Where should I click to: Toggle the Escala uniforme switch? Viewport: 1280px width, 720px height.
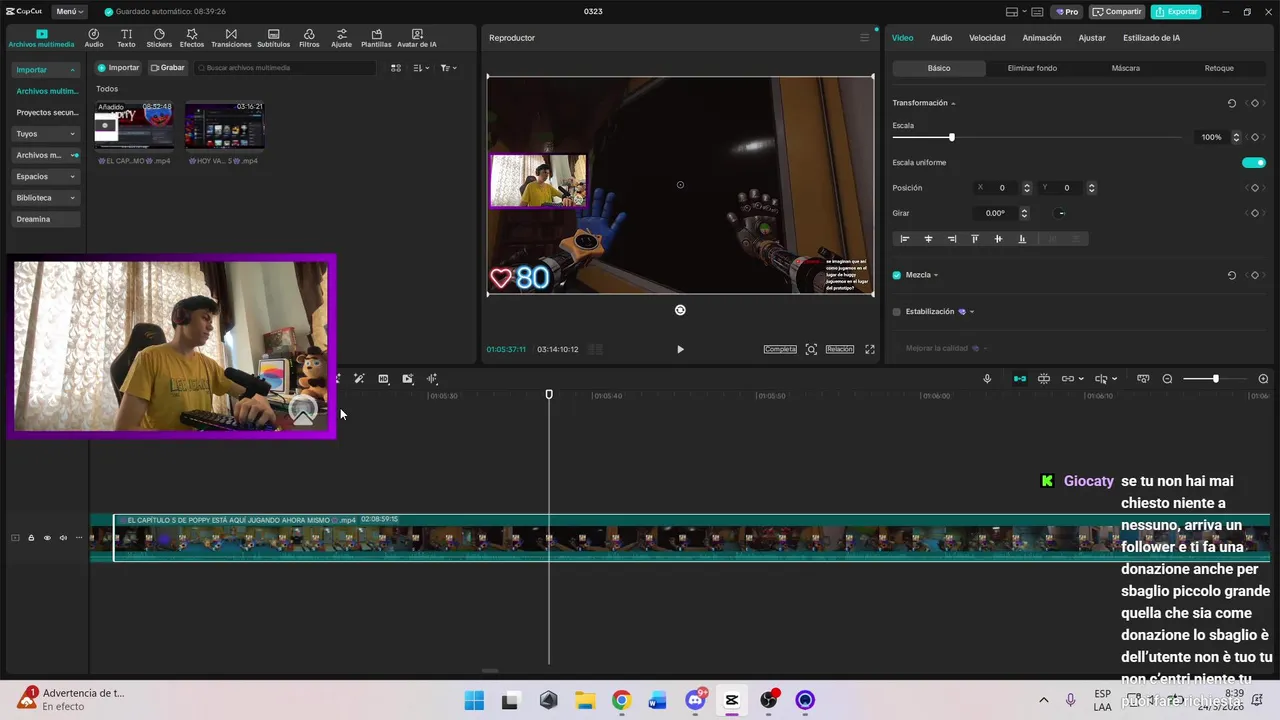point(1254,162)
